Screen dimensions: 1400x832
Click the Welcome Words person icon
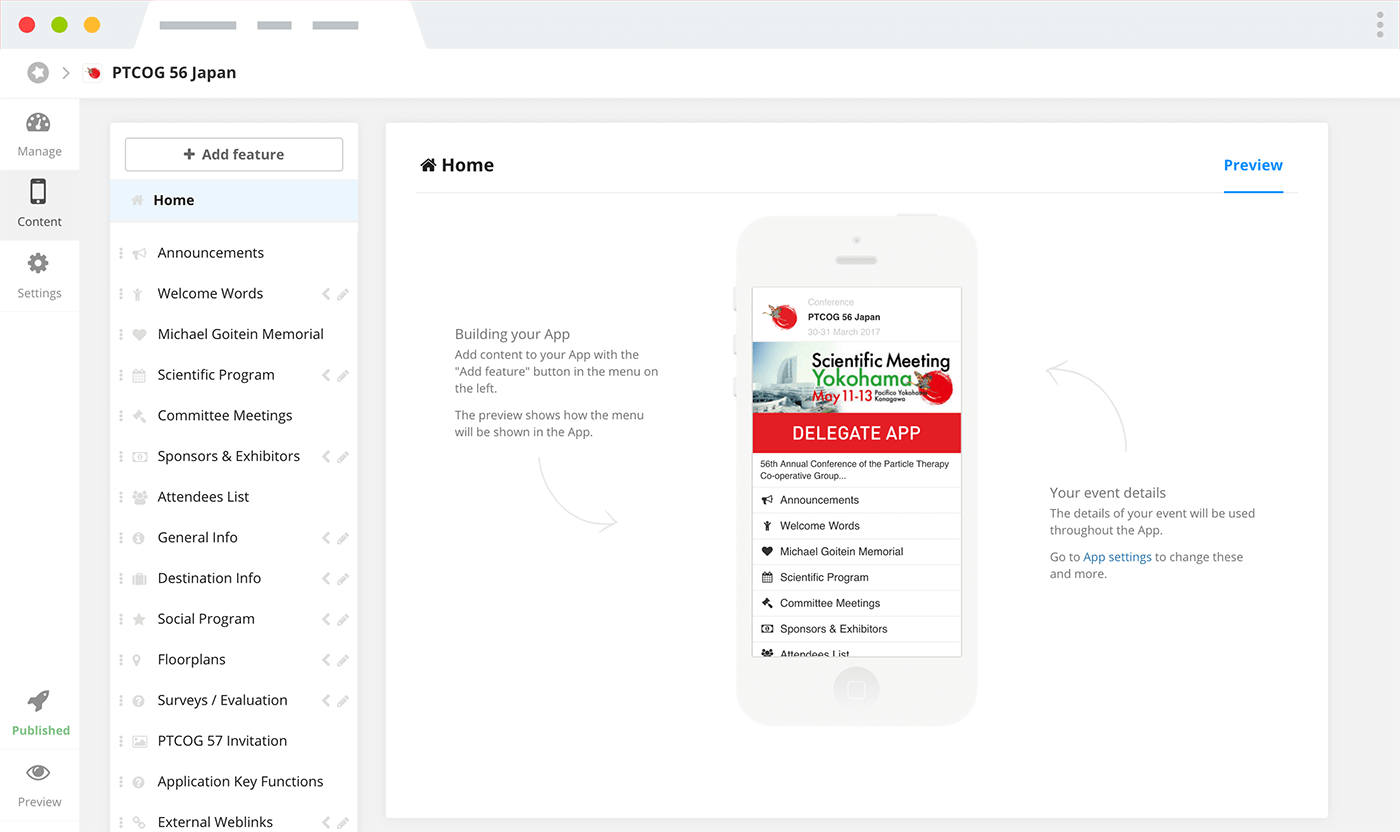coord(138,294)
